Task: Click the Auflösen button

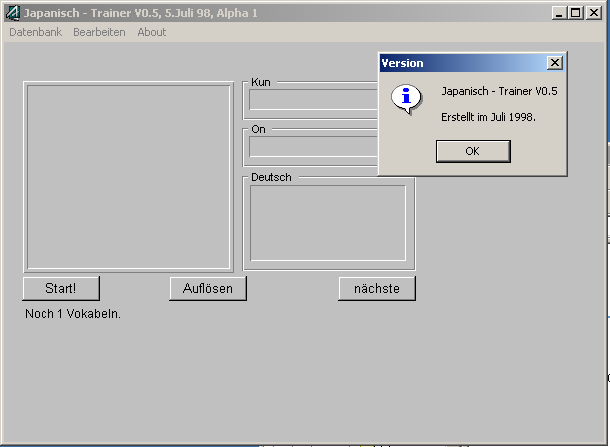Action: [208, 289]
